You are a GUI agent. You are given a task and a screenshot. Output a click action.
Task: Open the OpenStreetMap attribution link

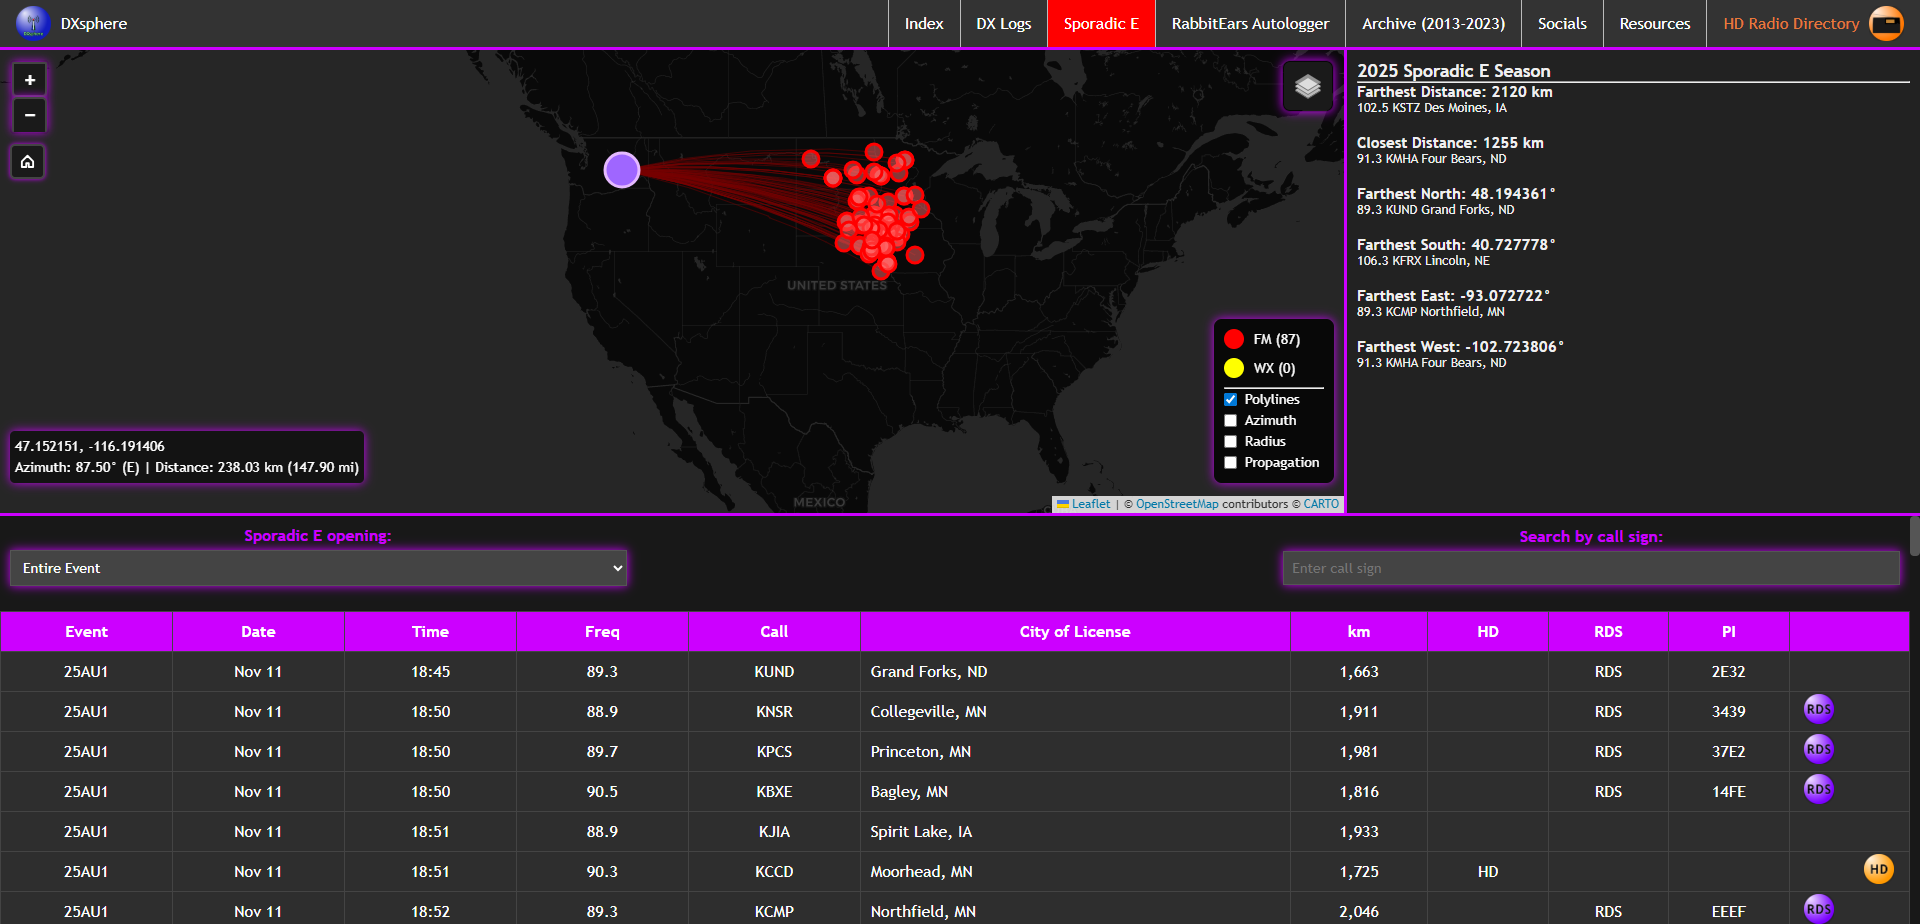[x=1176, y=504]
